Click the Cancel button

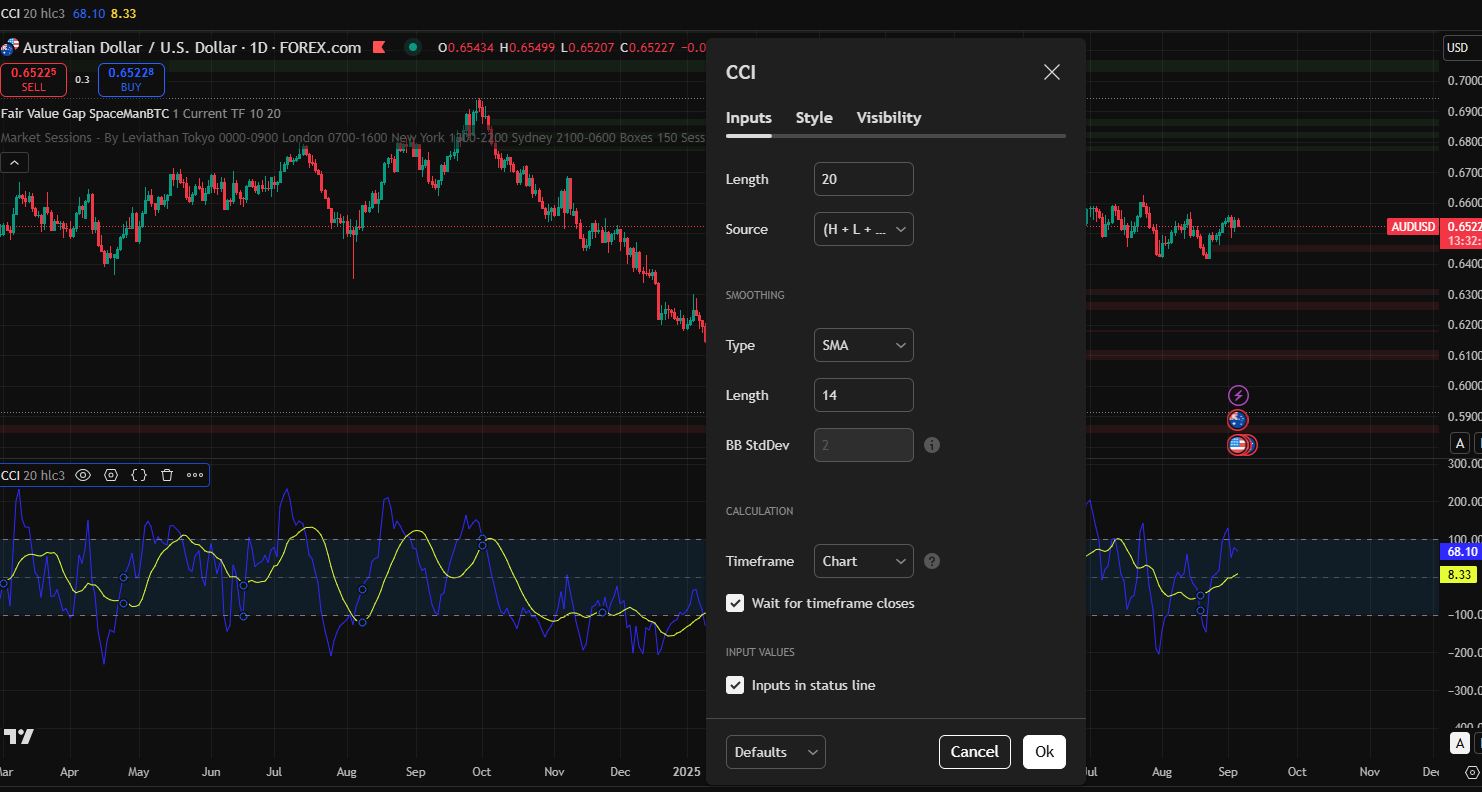pyautogui.click(x=974, y=752)
